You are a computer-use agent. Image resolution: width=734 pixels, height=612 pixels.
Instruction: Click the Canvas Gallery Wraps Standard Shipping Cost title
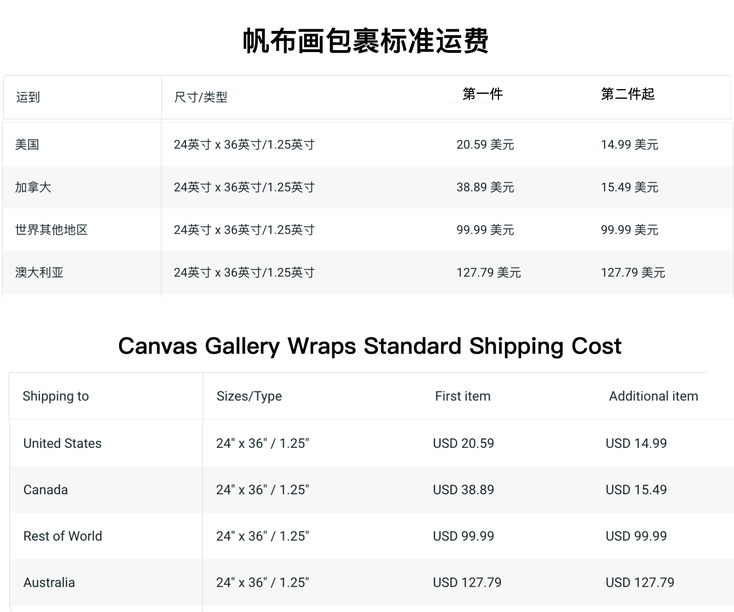[x=370, y=347]
